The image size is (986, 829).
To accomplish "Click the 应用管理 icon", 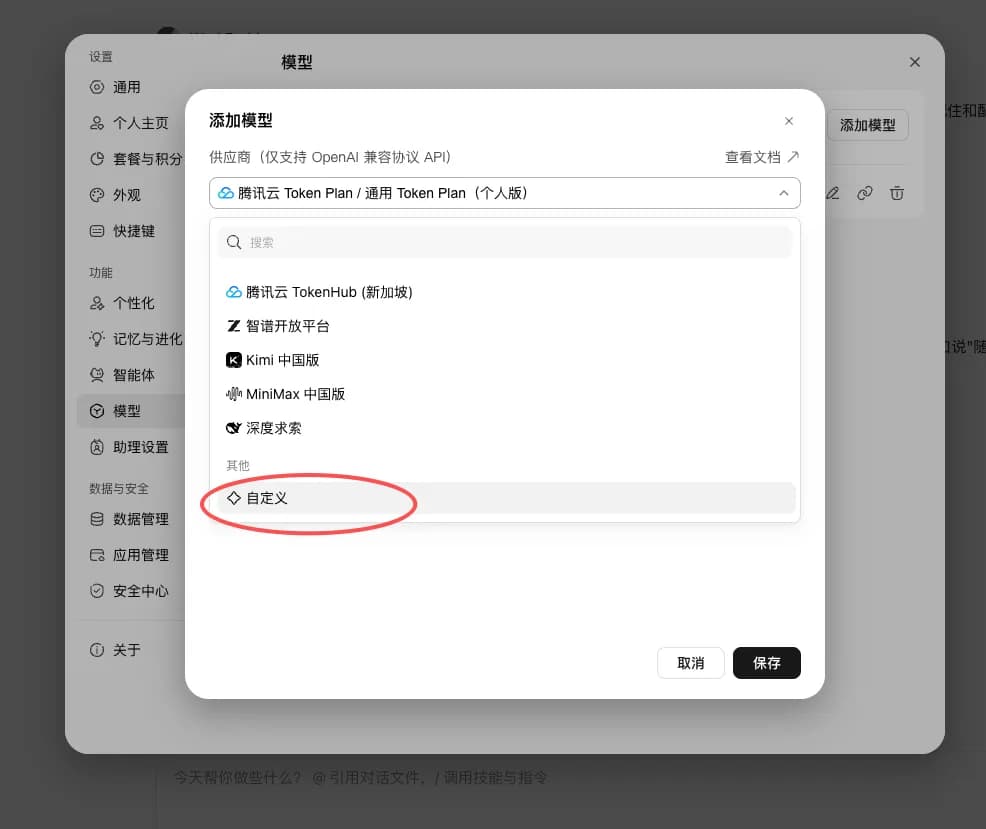I will pos(96,555).
